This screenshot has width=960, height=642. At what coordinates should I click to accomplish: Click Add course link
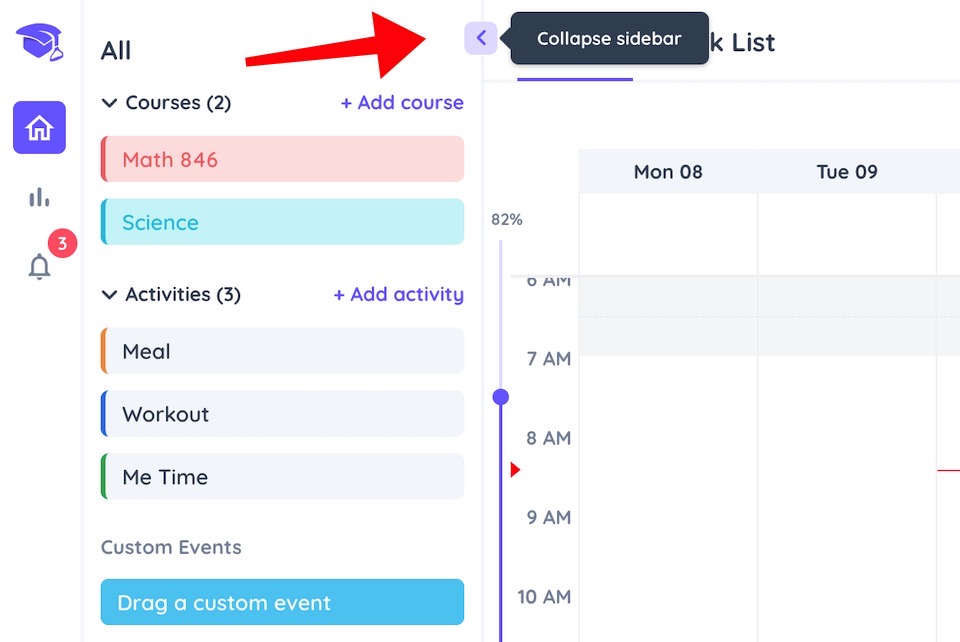[402, 102]
